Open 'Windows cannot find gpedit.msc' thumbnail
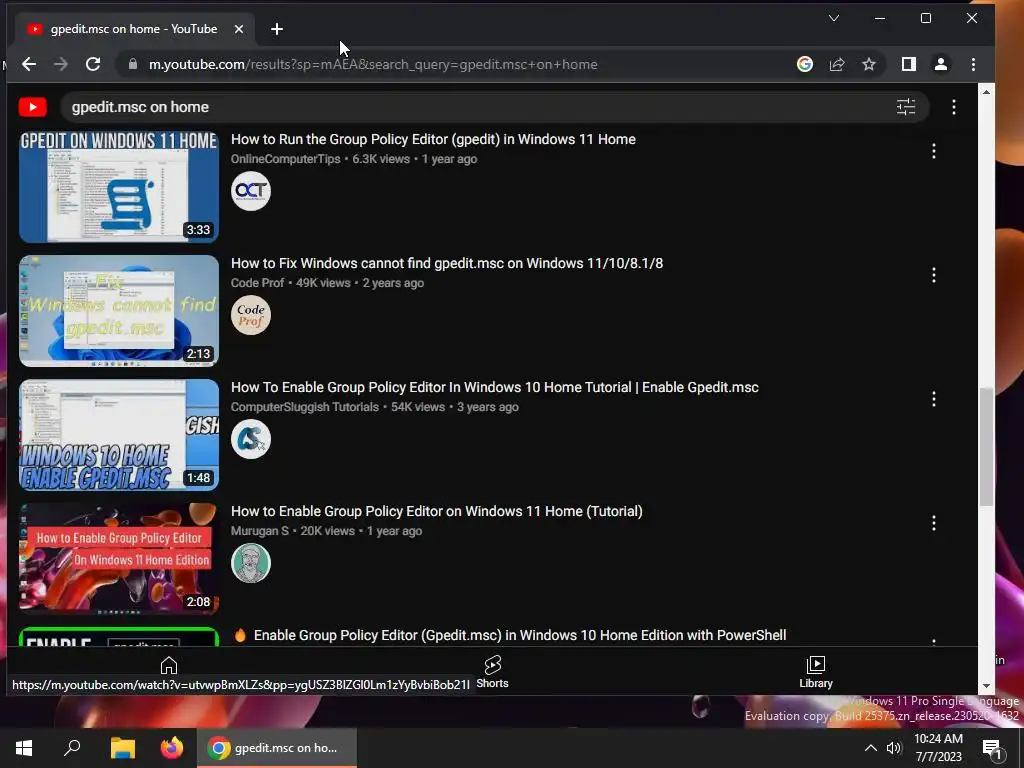The width and height of the screenshot is (1024, 768). tap(119, 311)
